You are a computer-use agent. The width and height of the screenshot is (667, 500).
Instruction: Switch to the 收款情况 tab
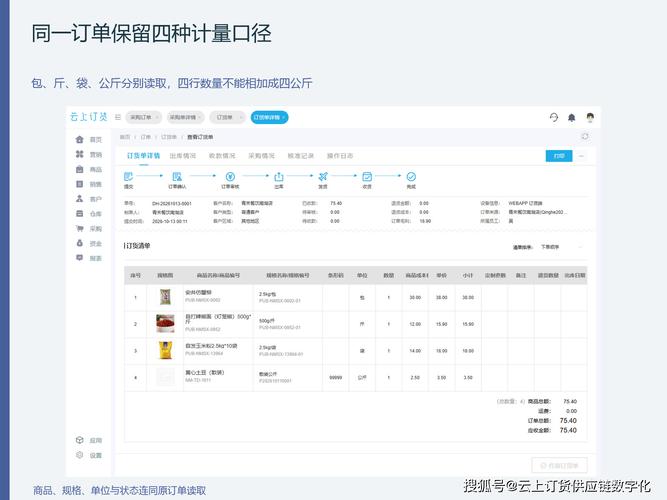222,156
